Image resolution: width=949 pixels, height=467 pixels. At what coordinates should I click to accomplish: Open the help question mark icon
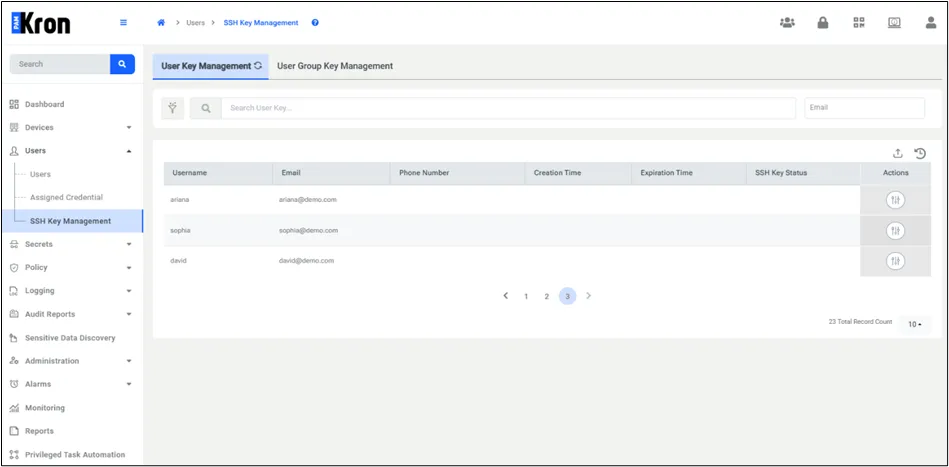coord(315,22)
